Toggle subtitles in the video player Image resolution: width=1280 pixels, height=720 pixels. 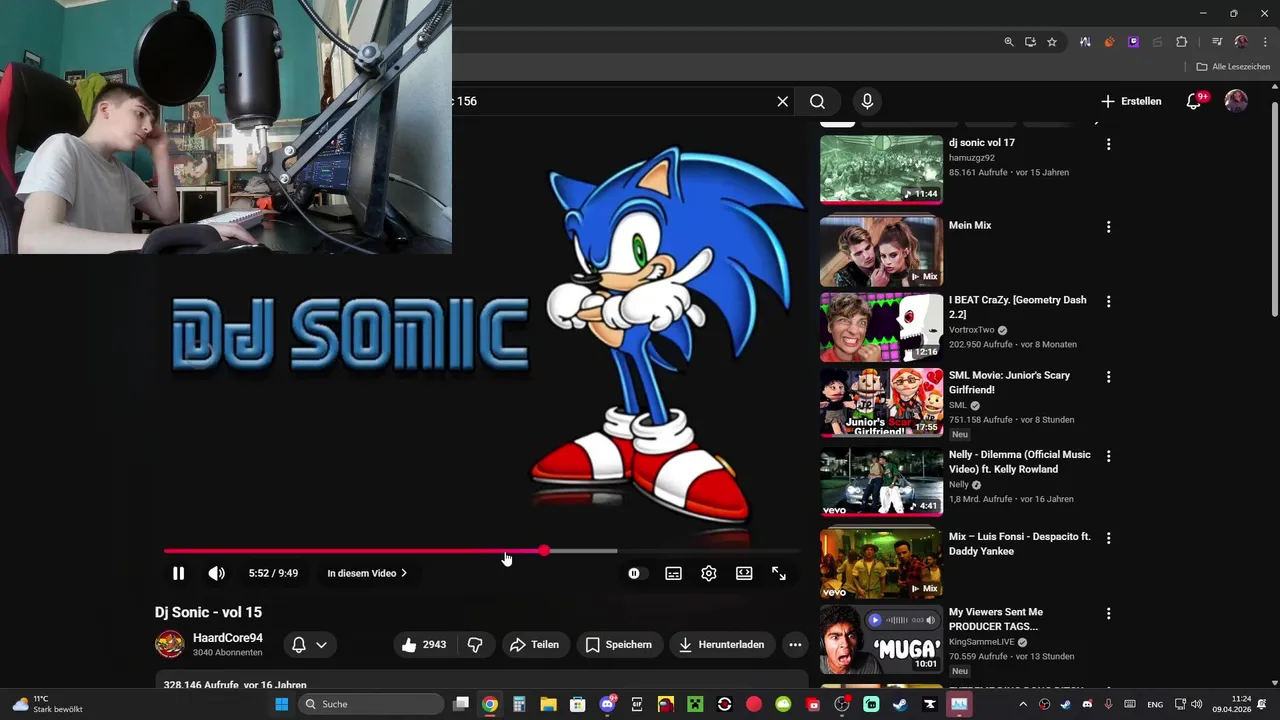click(674, 573)
